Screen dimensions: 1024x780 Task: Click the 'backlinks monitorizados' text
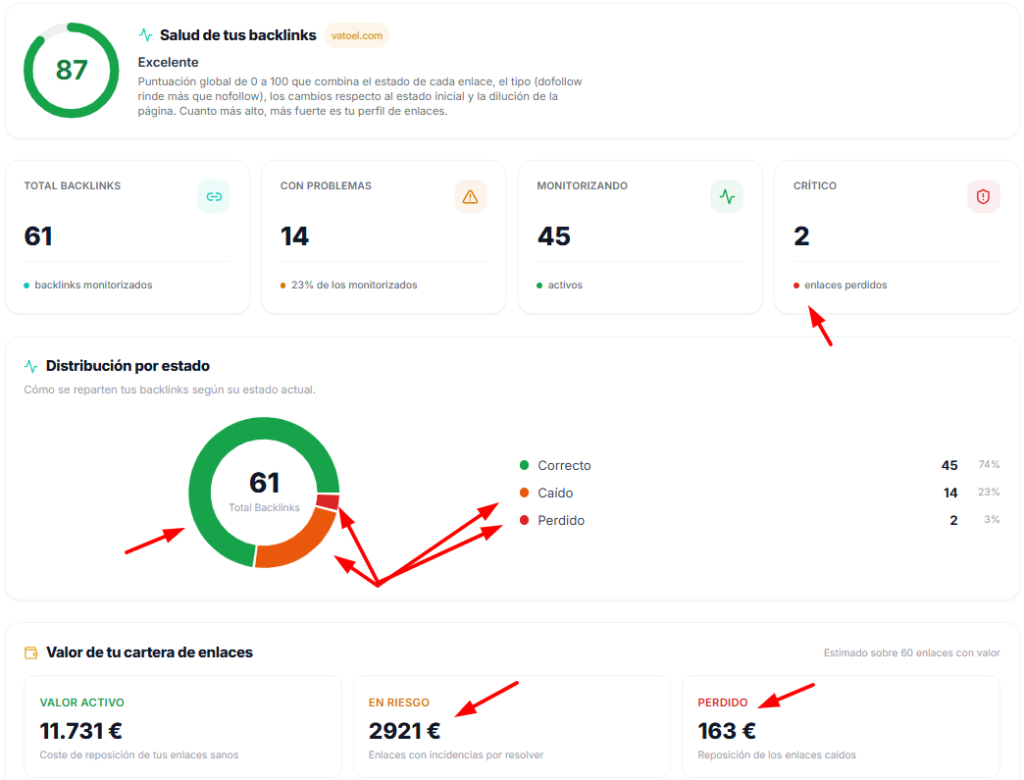click(x=93, y=285)
